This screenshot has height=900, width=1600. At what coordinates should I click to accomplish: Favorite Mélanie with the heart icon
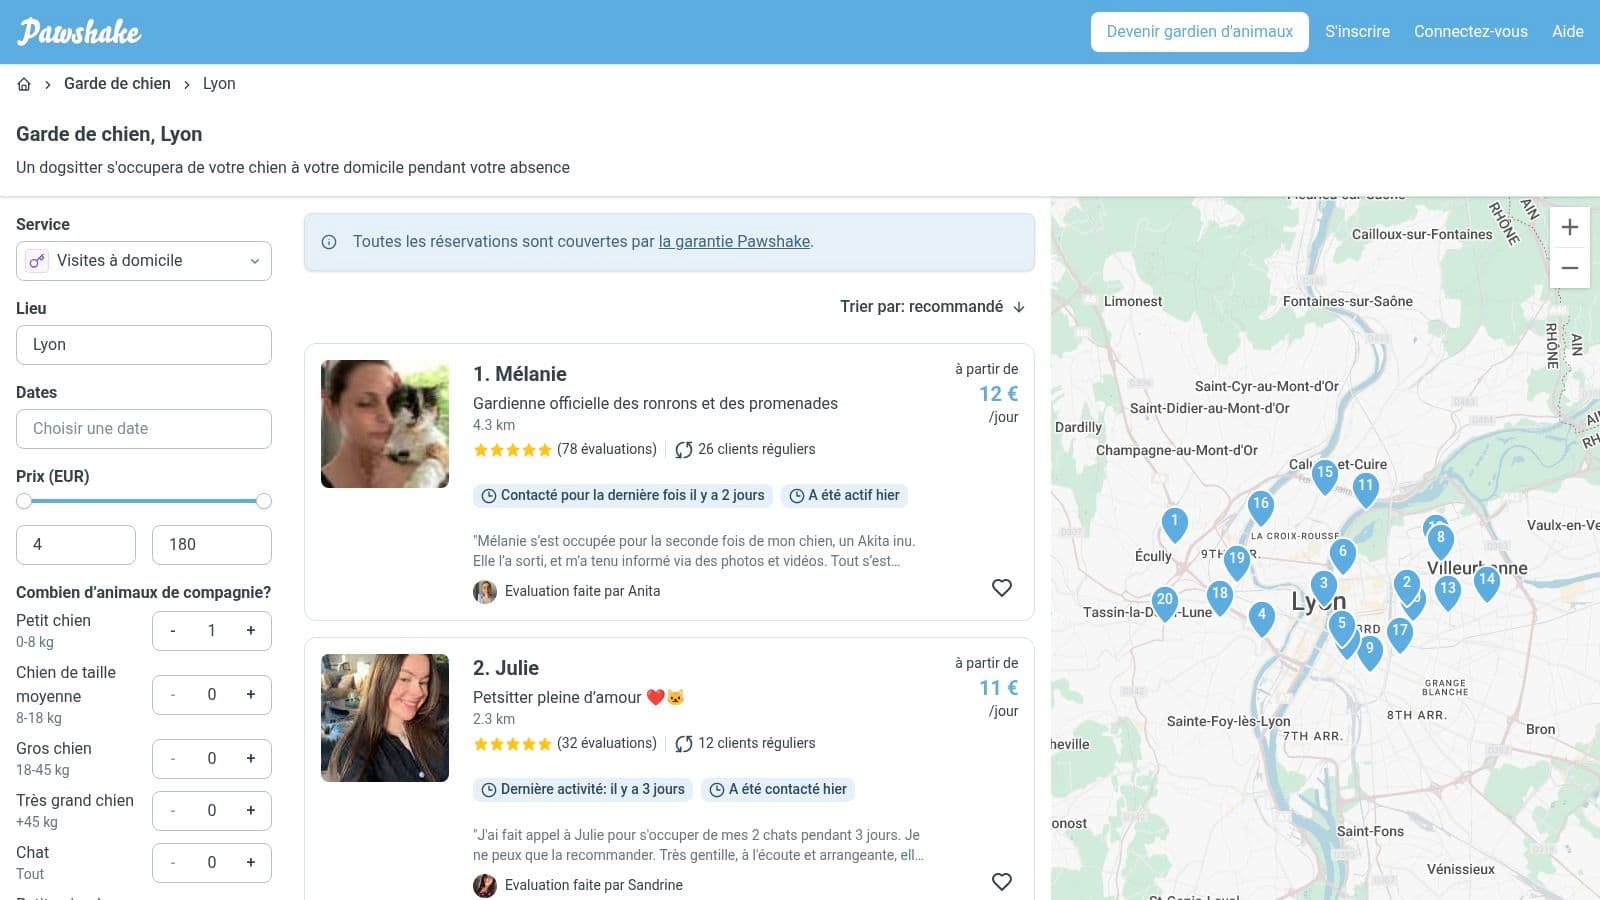pos(1001,588)
